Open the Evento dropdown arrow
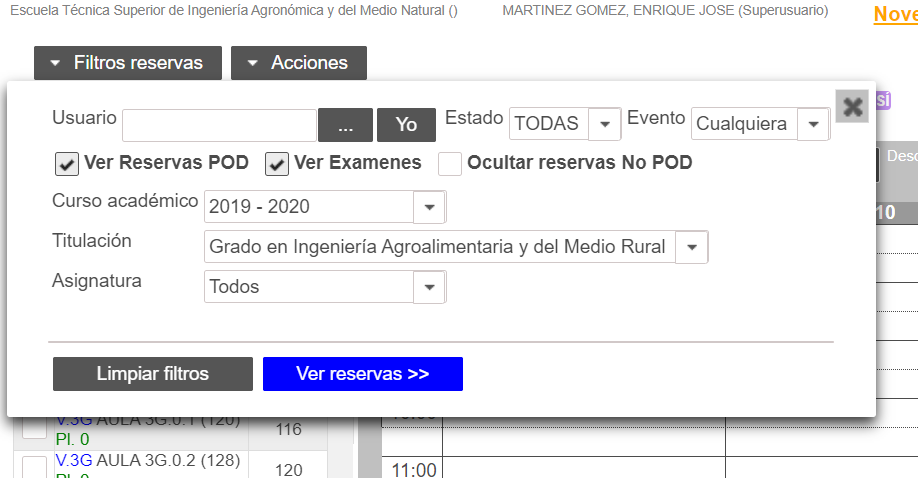The width and height of the screenshot is (918, 478). 813,124
